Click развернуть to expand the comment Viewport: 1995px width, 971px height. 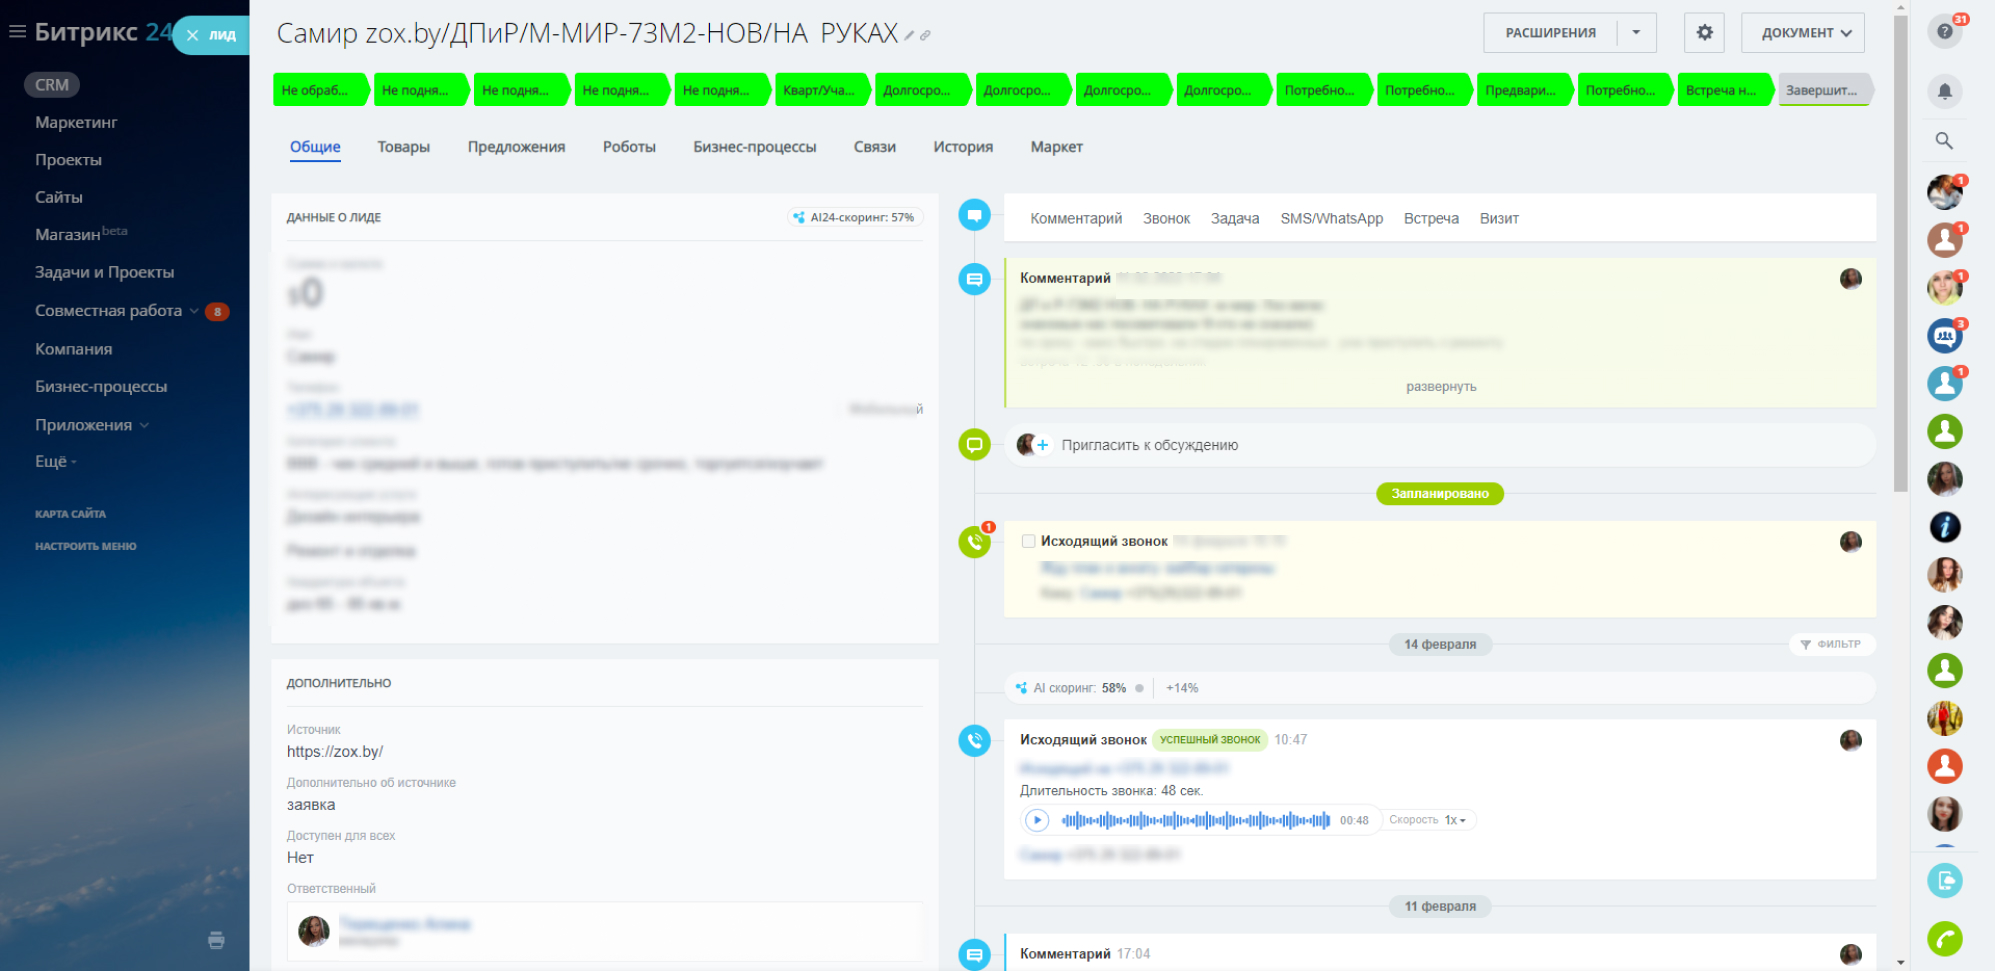1440,387
